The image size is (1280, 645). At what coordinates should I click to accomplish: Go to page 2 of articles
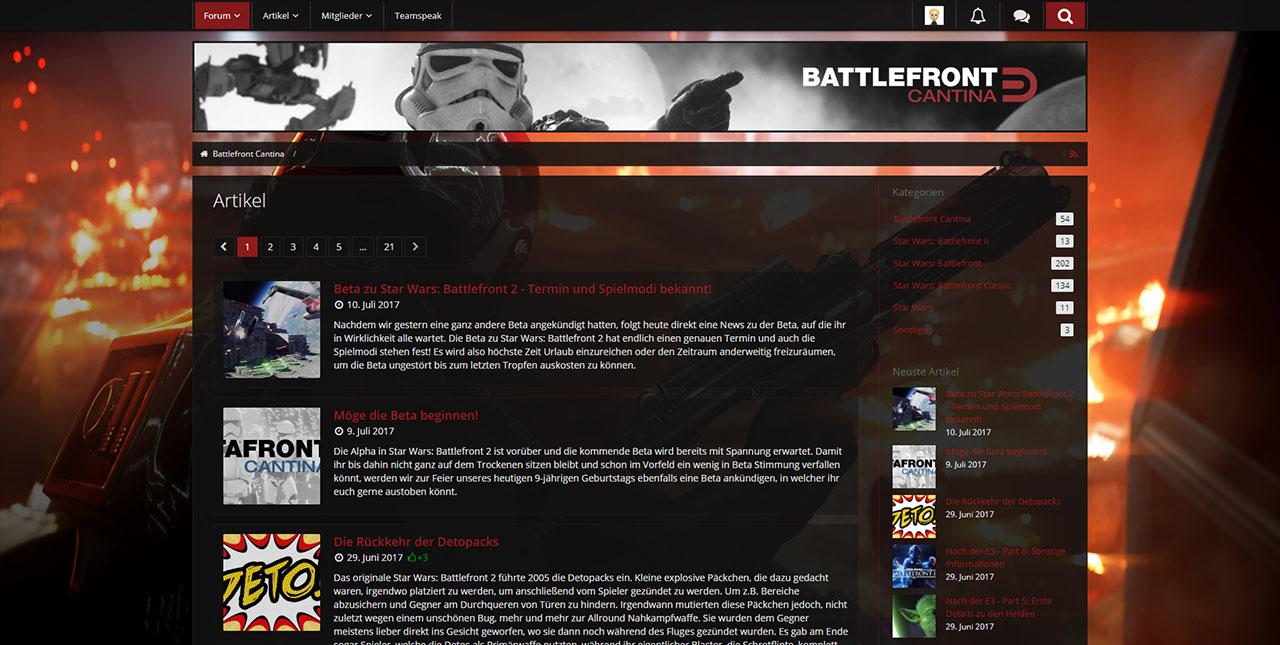[270, 247]
